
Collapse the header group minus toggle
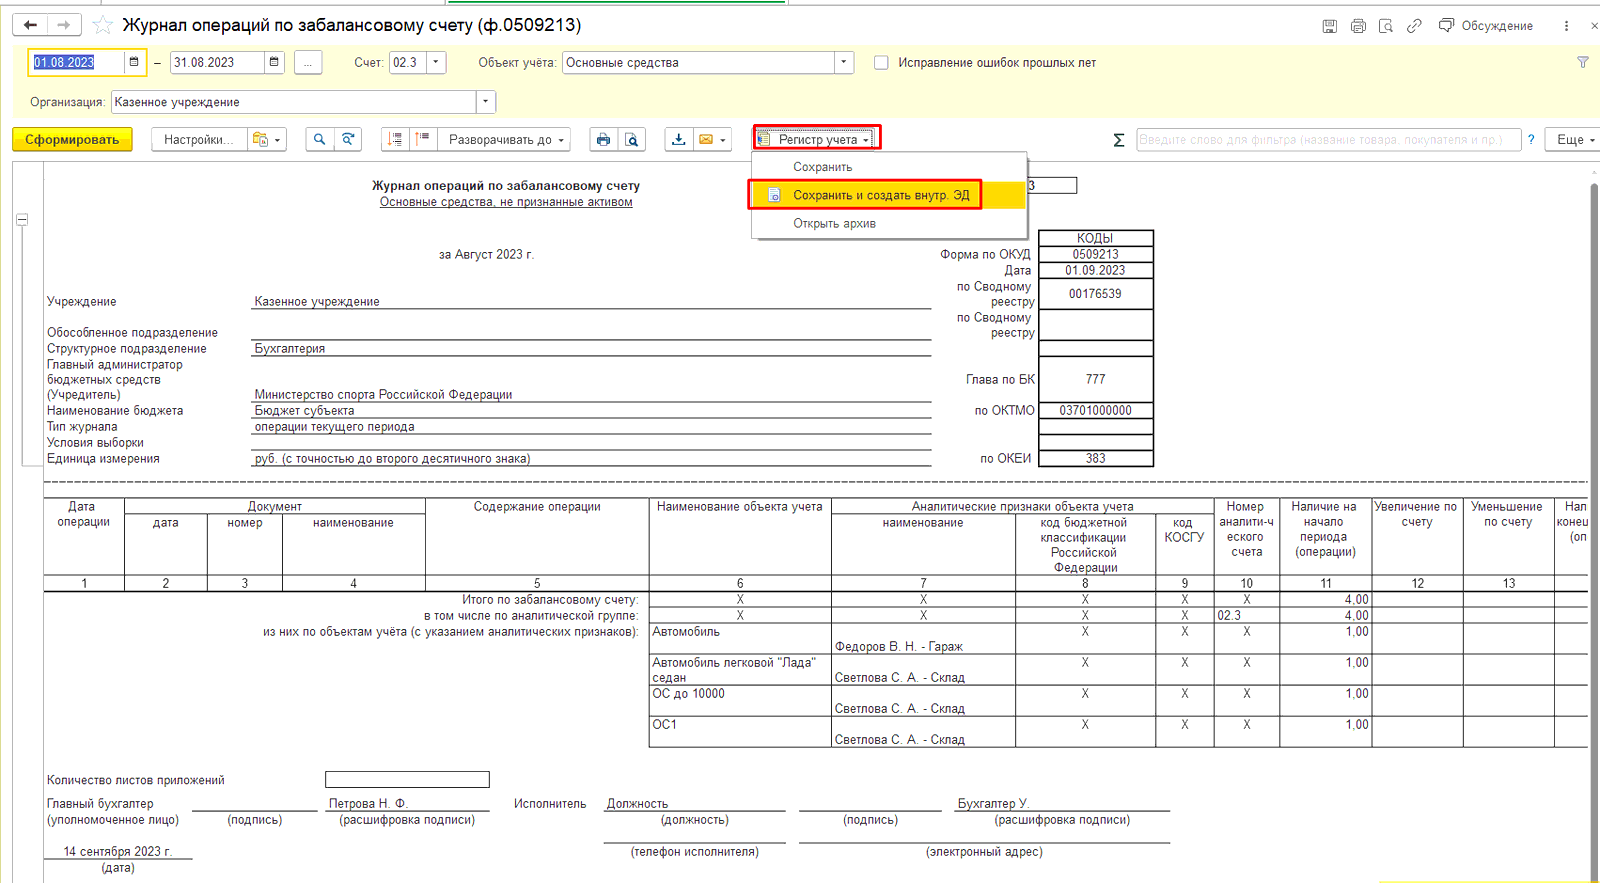pyautogui.click(x=22, y=219)
